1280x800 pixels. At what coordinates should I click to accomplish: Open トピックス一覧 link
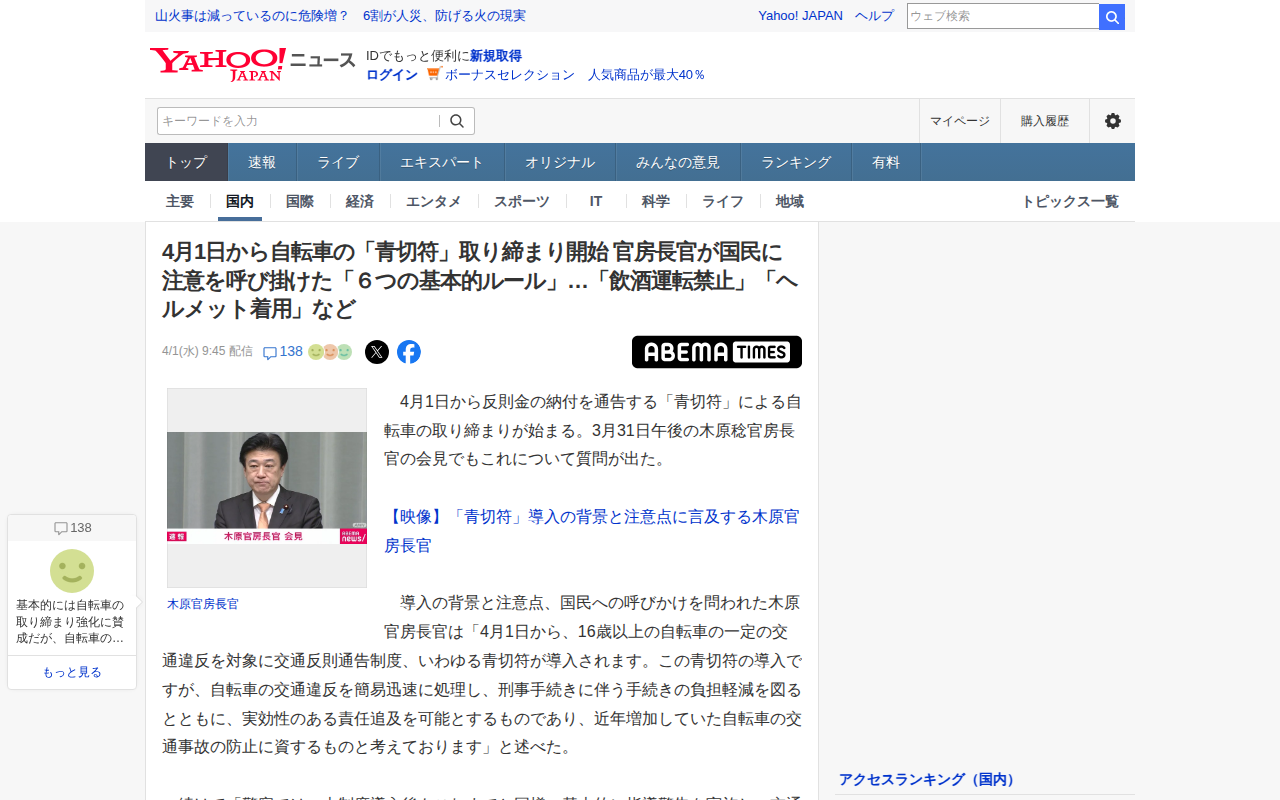pyautogui.click(x=1070, y=201)
